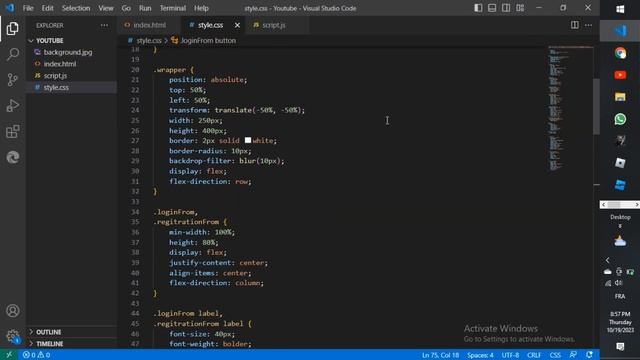The height and width of the screenshot is (360, 640).
Task: Open the Edge browser tools icon
Action: click(x=13, y=157)
